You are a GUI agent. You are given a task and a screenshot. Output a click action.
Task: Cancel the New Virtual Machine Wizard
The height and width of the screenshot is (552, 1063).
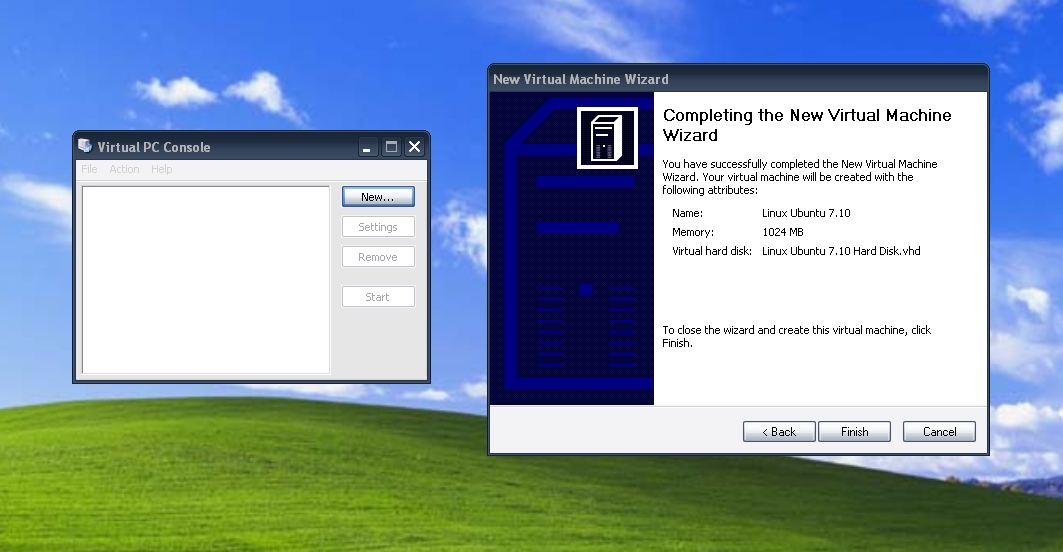point(939,432)
